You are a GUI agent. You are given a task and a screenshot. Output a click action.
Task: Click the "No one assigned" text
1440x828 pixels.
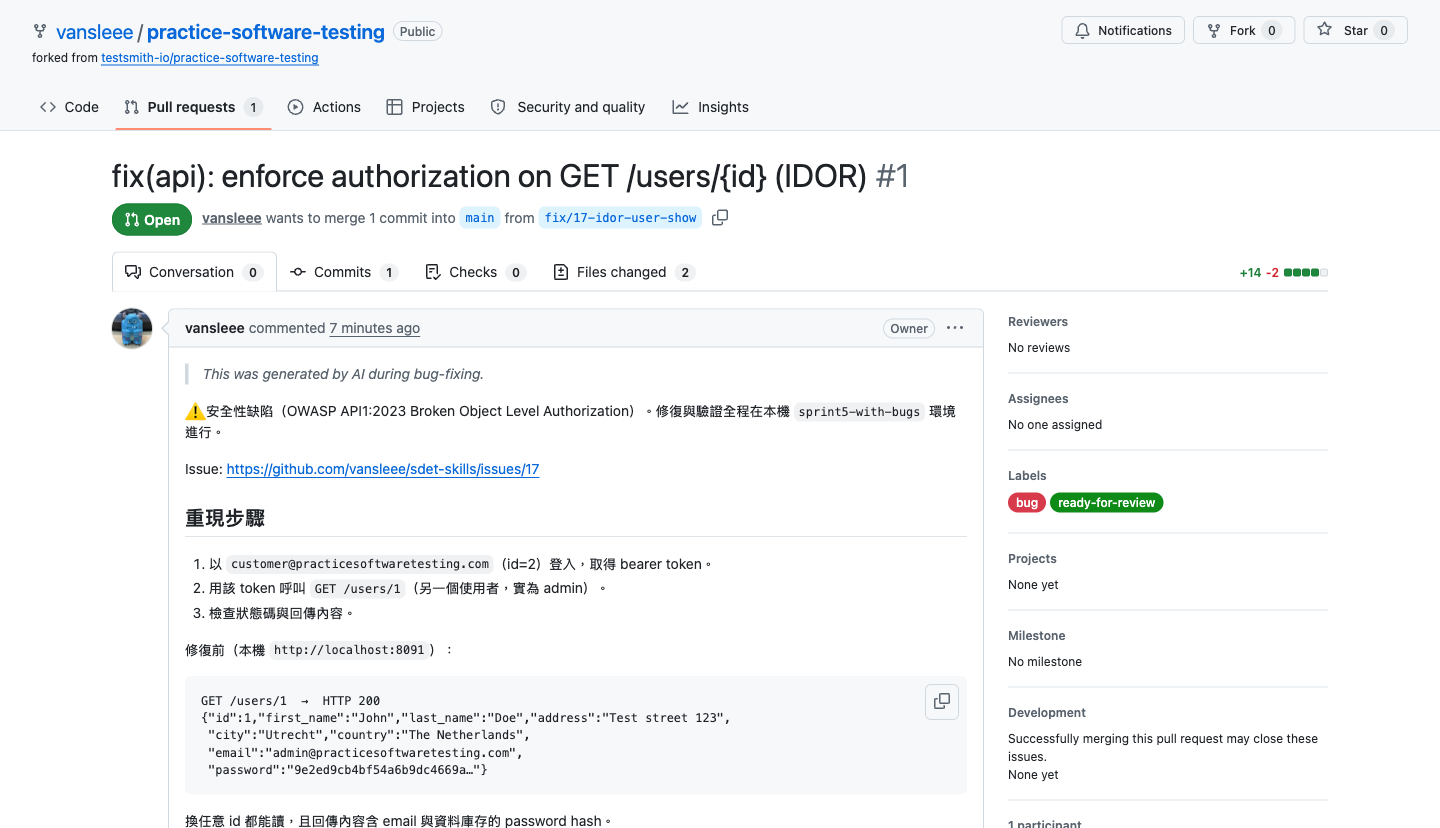[x=1055, y=425]
